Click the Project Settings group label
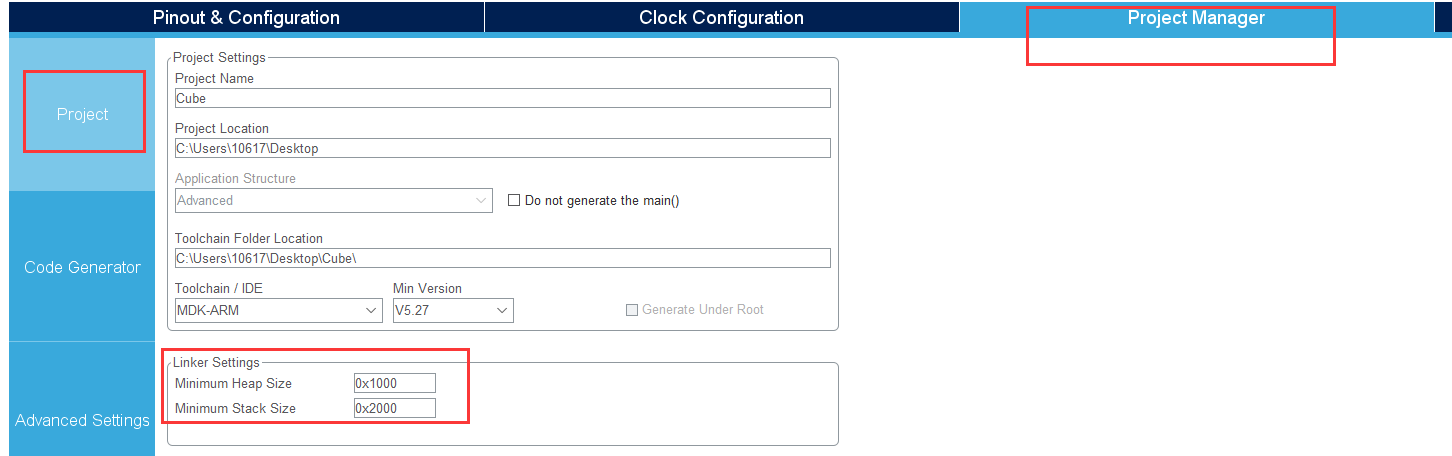This screenshot has width=1452, height=456. [219, 58]
